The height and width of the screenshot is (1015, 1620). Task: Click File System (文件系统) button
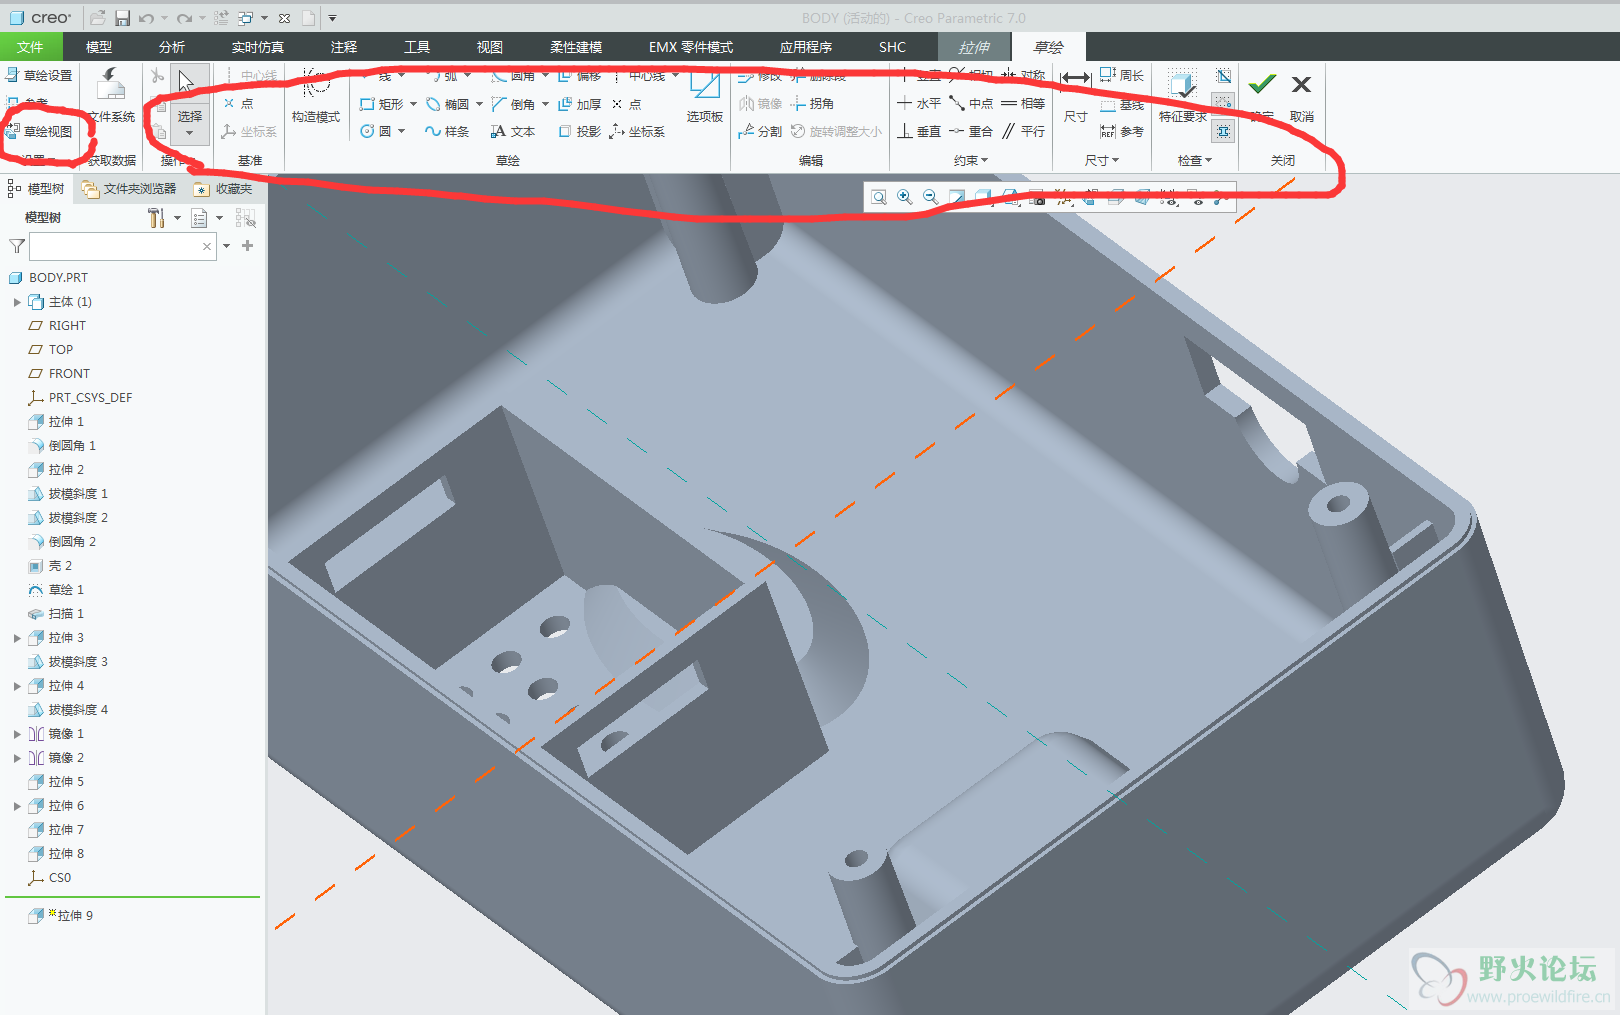pos(111,97)
